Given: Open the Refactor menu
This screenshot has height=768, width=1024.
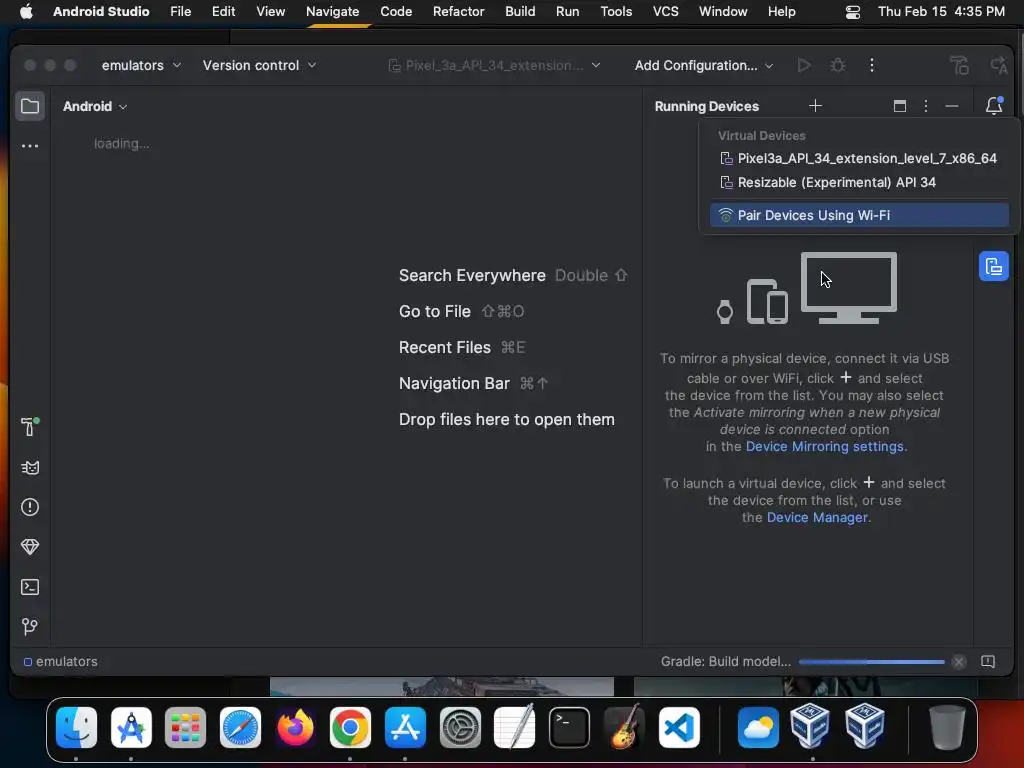Looking at the screenshot, I should [x=458, y=12].
